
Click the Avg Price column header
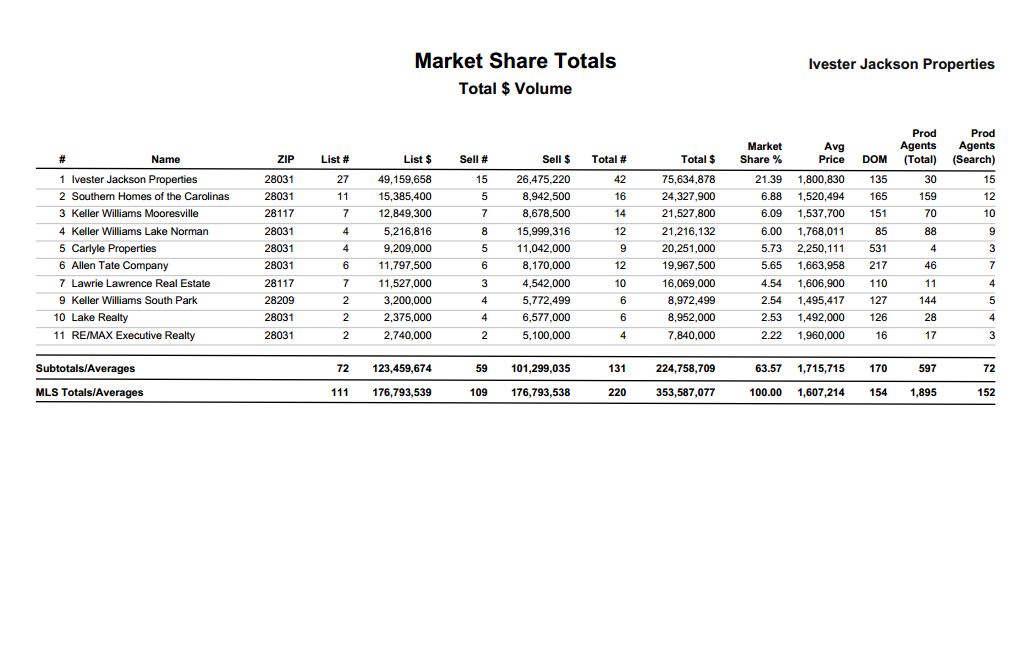pyautogui.click(x=832, y=153)
